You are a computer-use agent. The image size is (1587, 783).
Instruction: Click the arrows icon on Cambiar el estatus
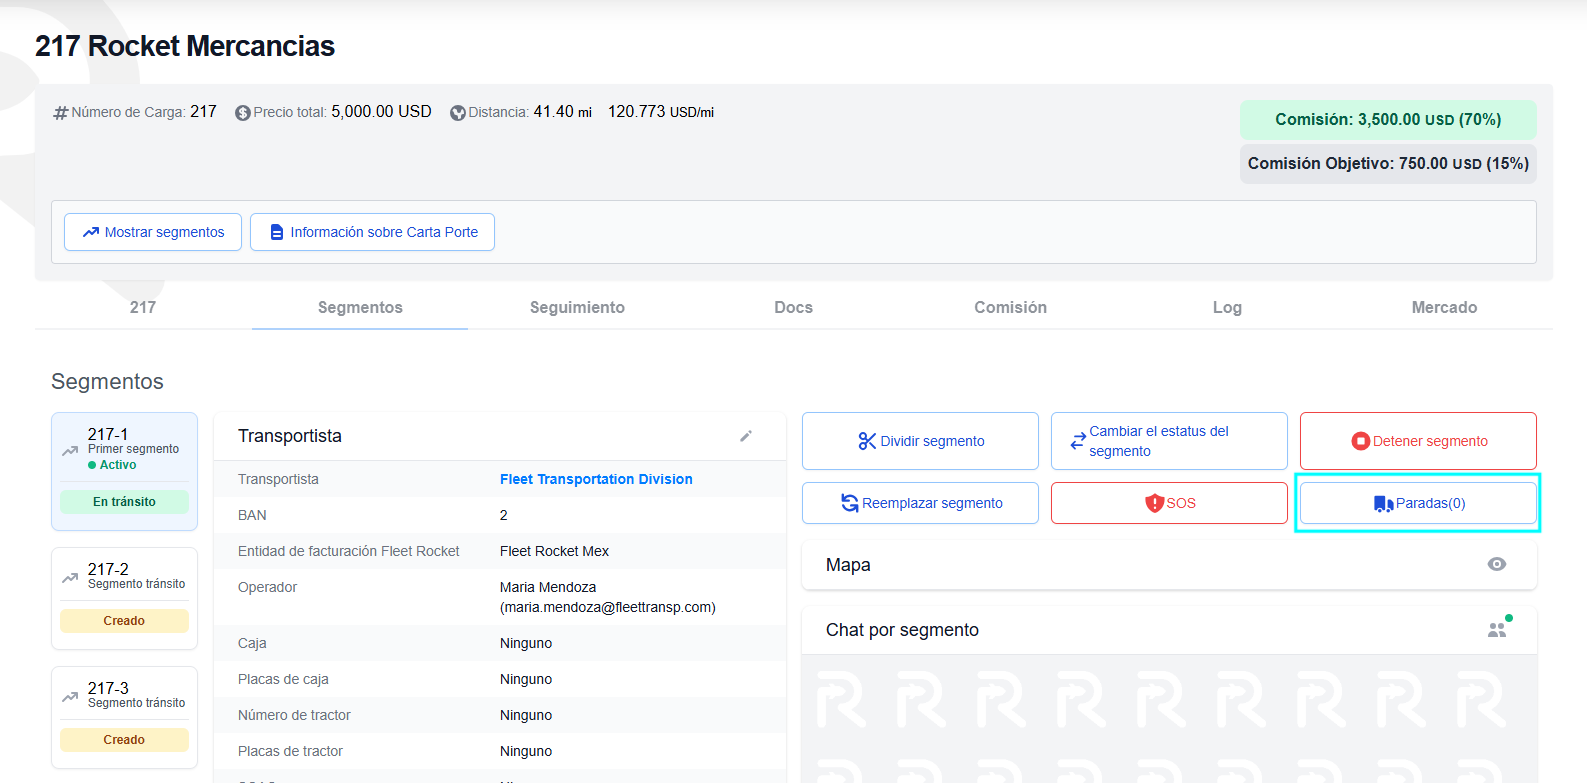tap(1077, 441)
